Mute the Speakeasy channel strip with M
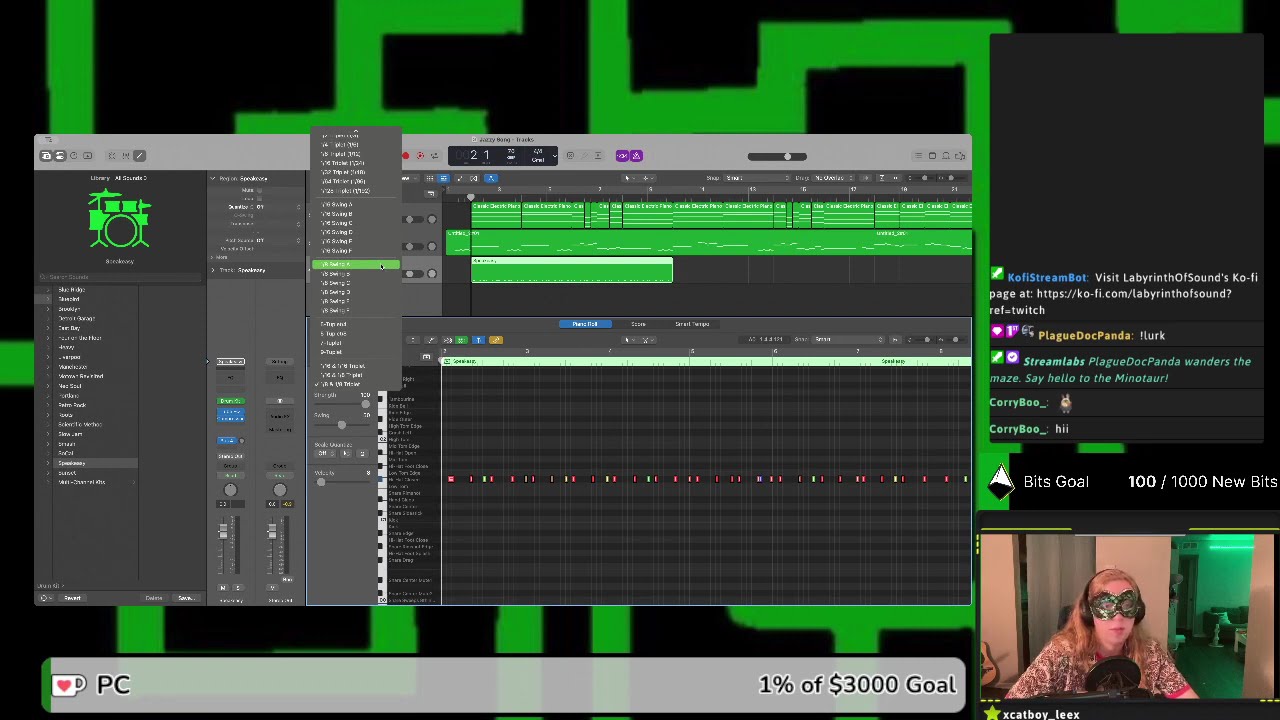The height and width of the screenshot is (720, 1280). pos(223,587)
